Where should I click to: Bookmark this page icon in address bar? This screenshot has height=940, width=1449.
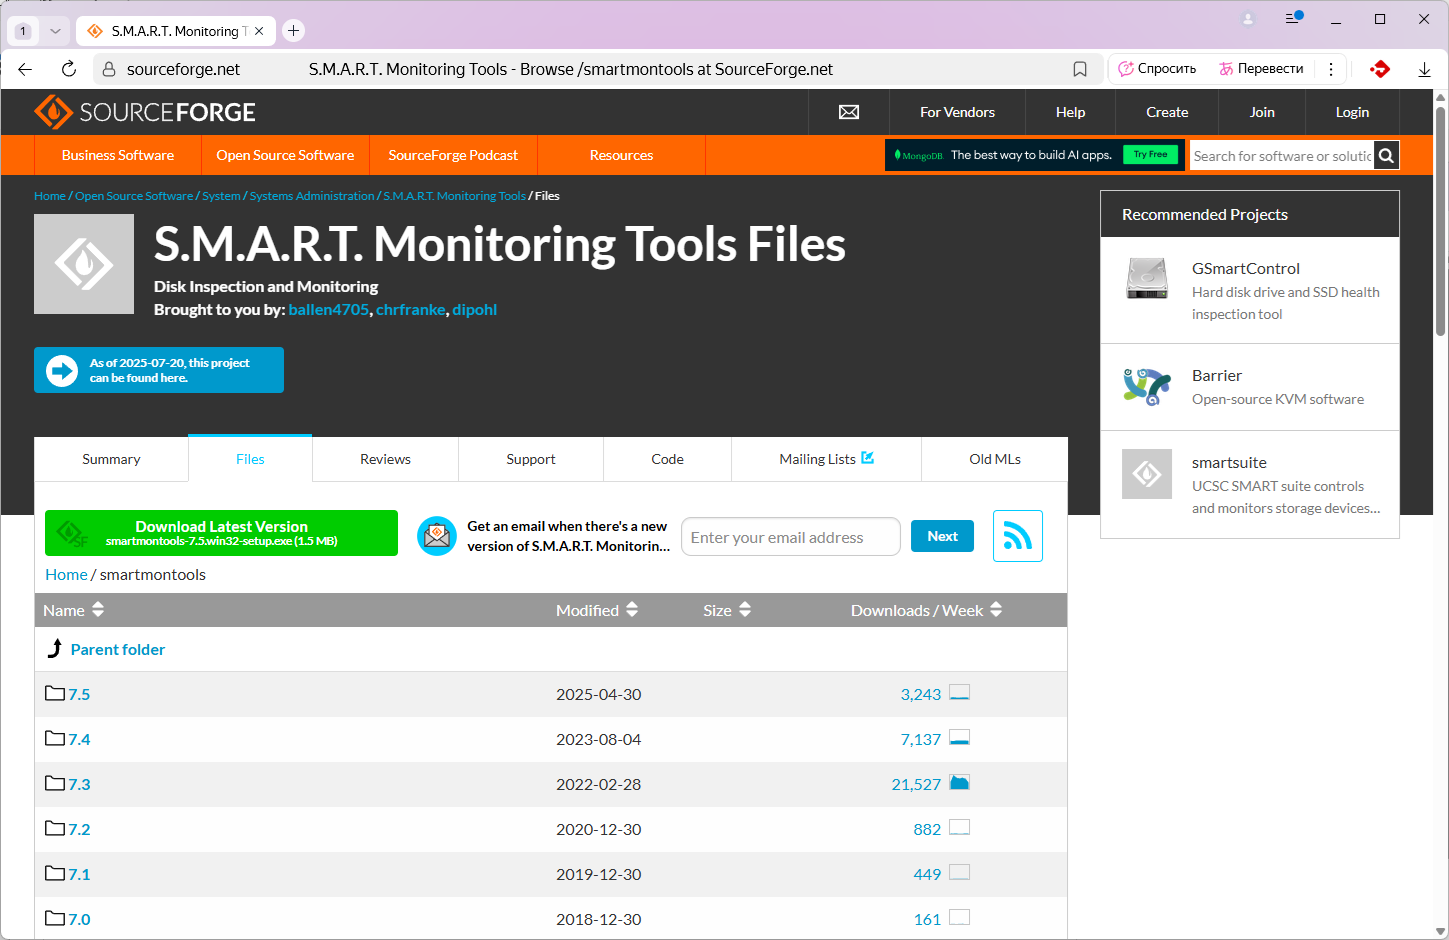[x=1080, y=69]
